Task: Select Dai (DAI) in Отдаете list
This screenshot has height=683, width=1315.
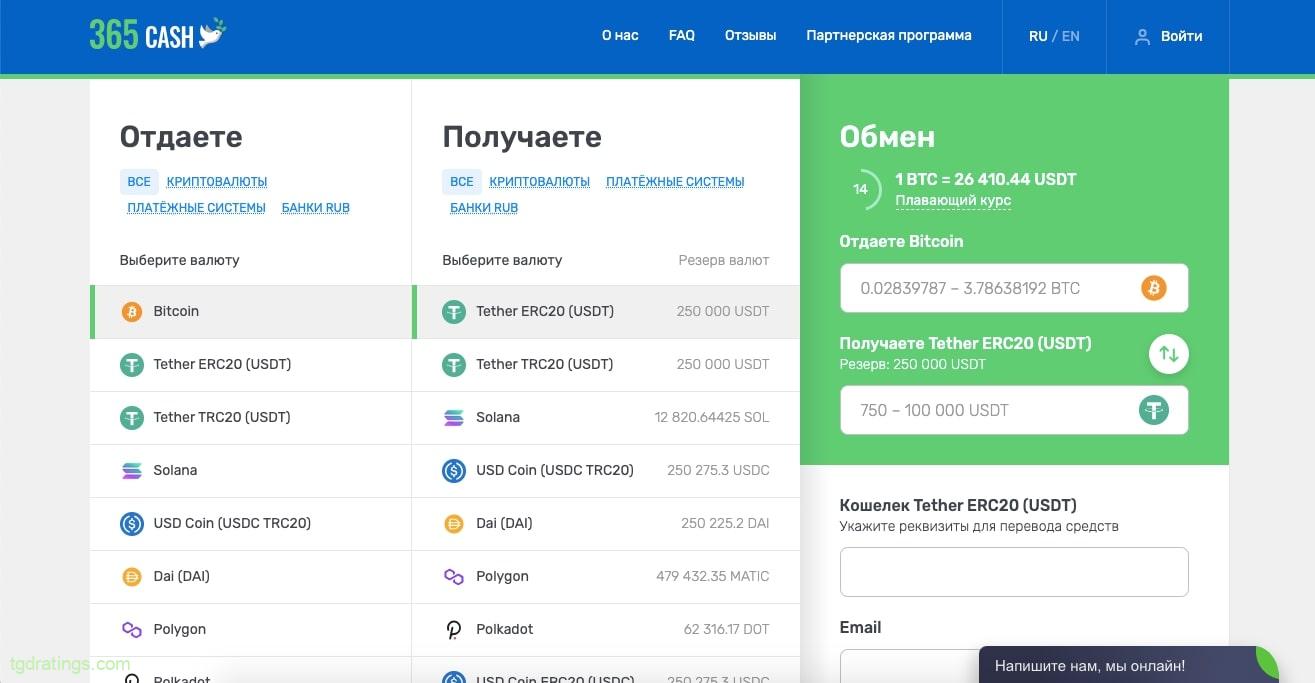Action: click(x=250, y=577)
